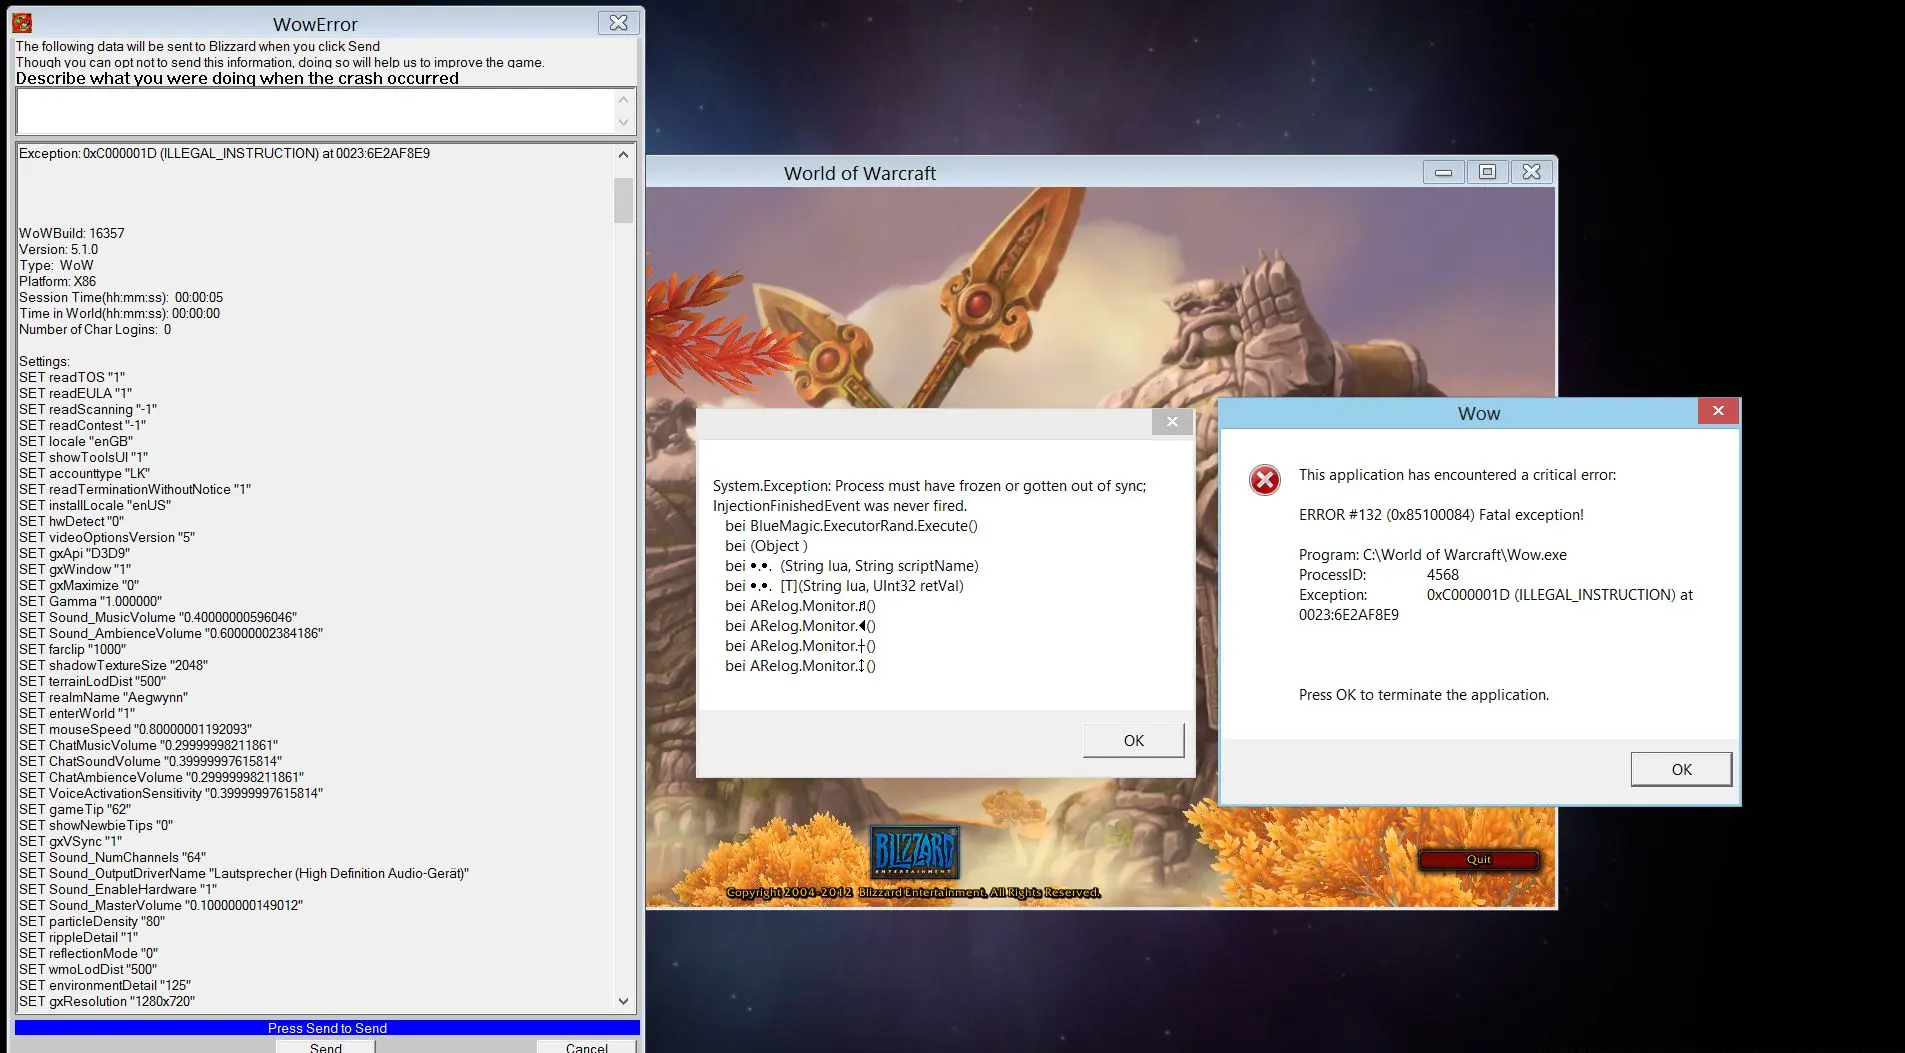Click OK in the System.Exception dialog
The height and width of the screenshot is (1053, 1905).
pos(1133,741)
